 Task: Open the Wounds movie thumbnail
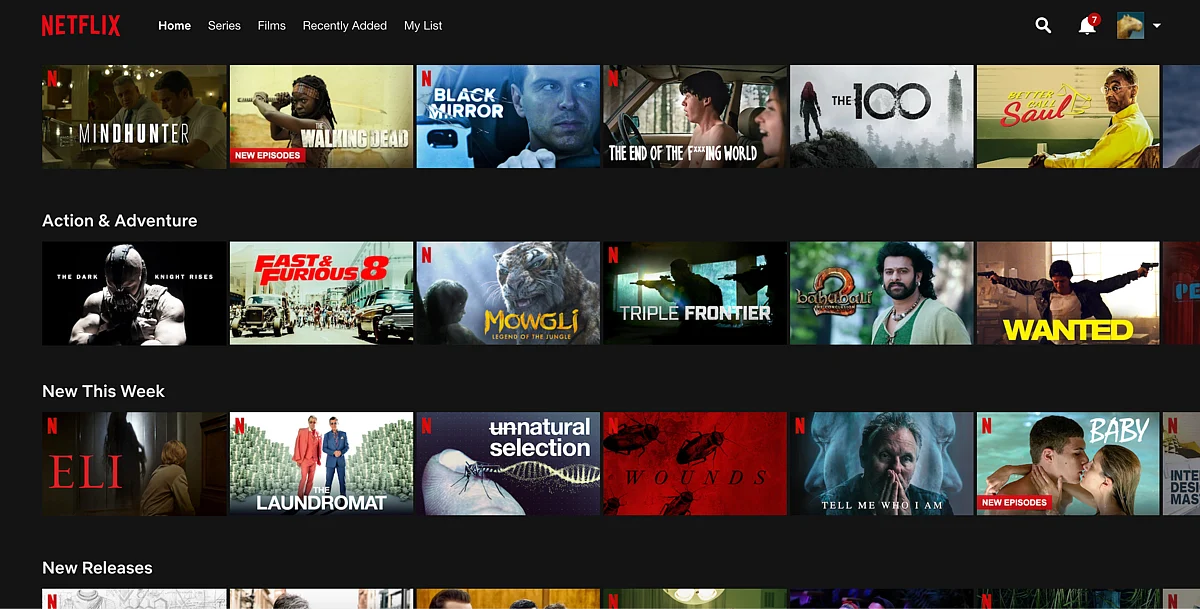(x=695, y=464)
